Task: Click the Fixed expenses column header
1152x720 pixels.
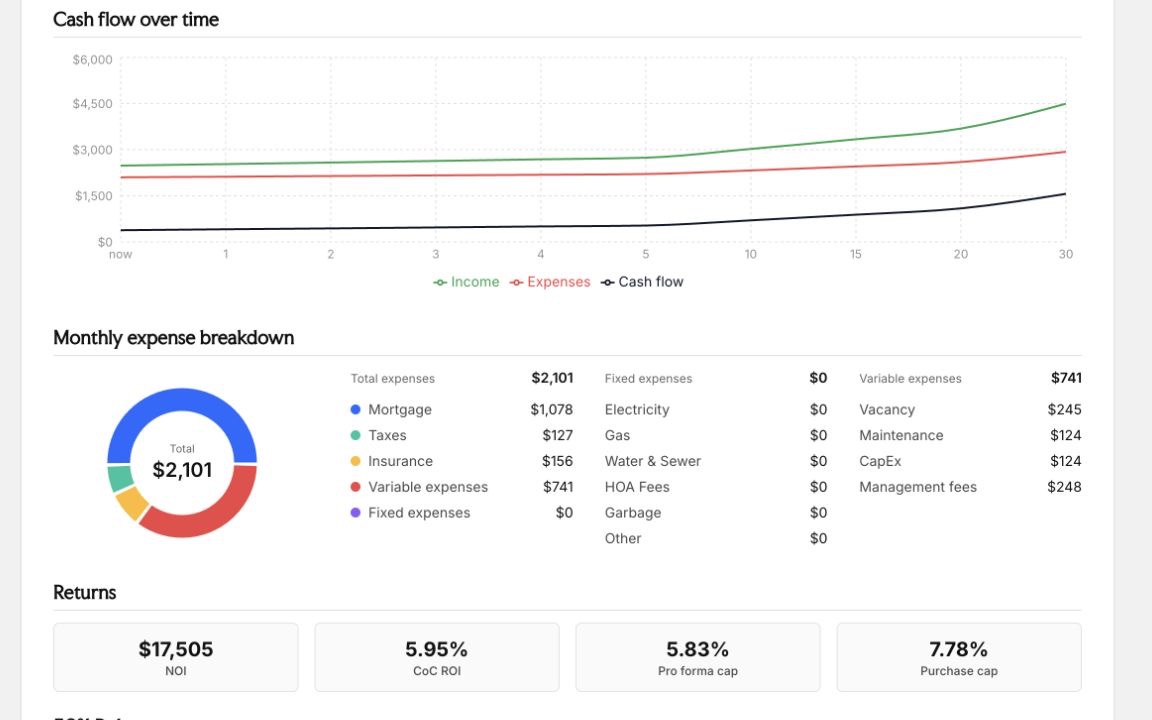Action: (649, 379)
